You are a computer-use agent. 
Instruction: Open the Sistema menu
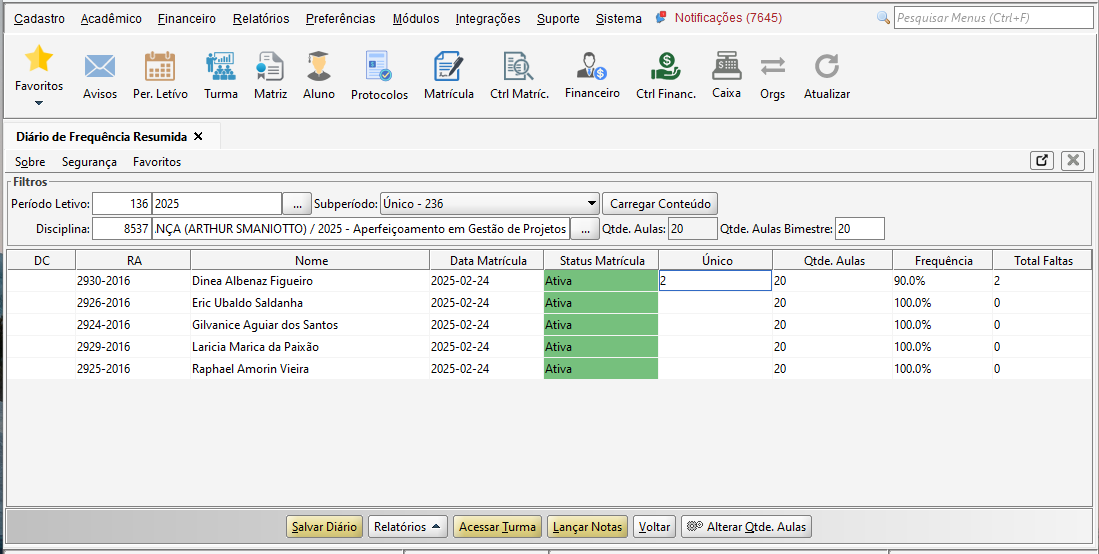[618, 19]
